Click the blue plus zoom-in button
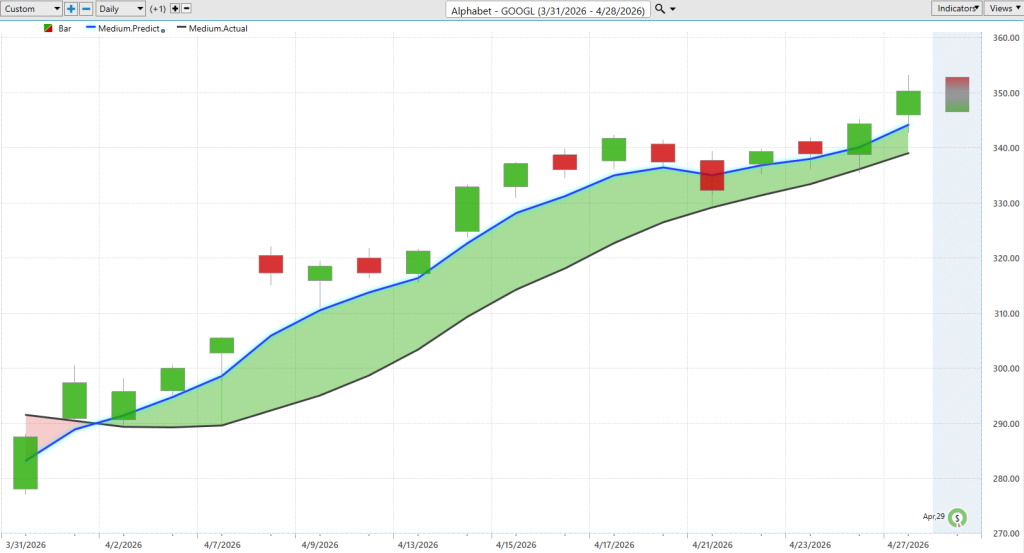 pyautogui.click(x=71, y=9)
